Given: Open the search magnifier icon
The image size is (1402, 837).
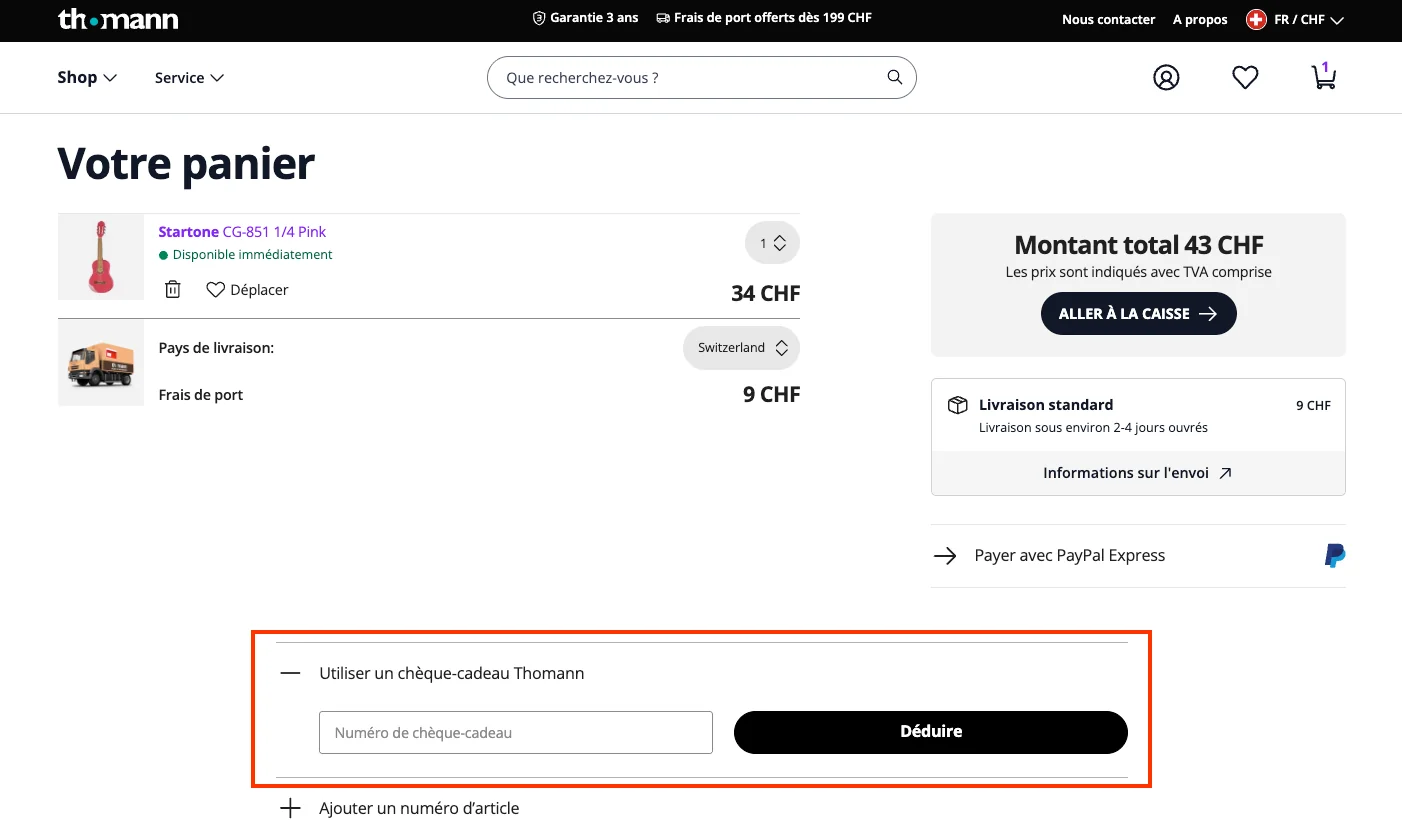Looking at the screenshot, I should pyautogui.click(x=893, y=77).
